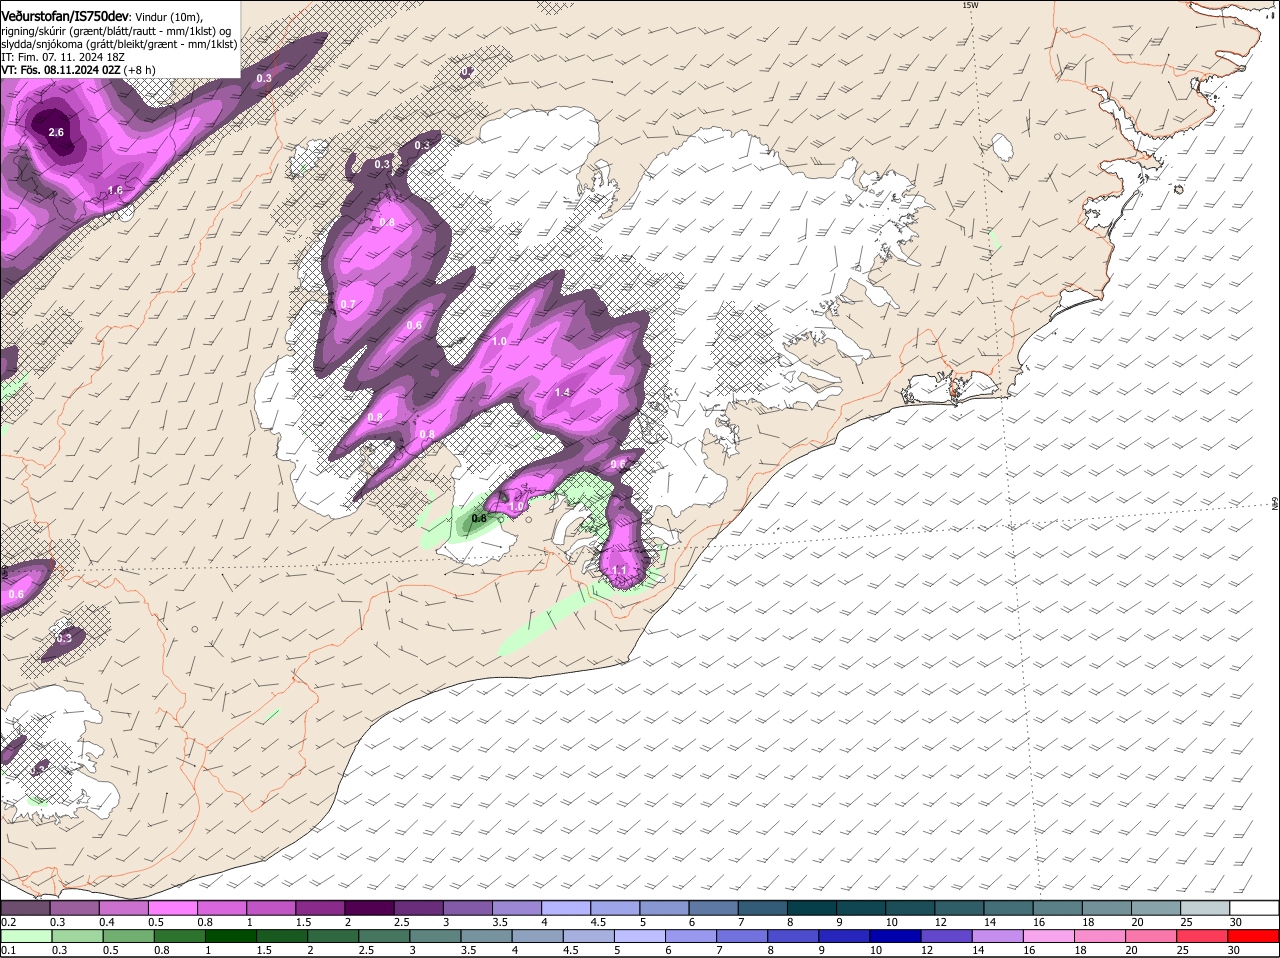
Task: Pick the 4.5 swatch in the upper legend row
Action: 615,907
